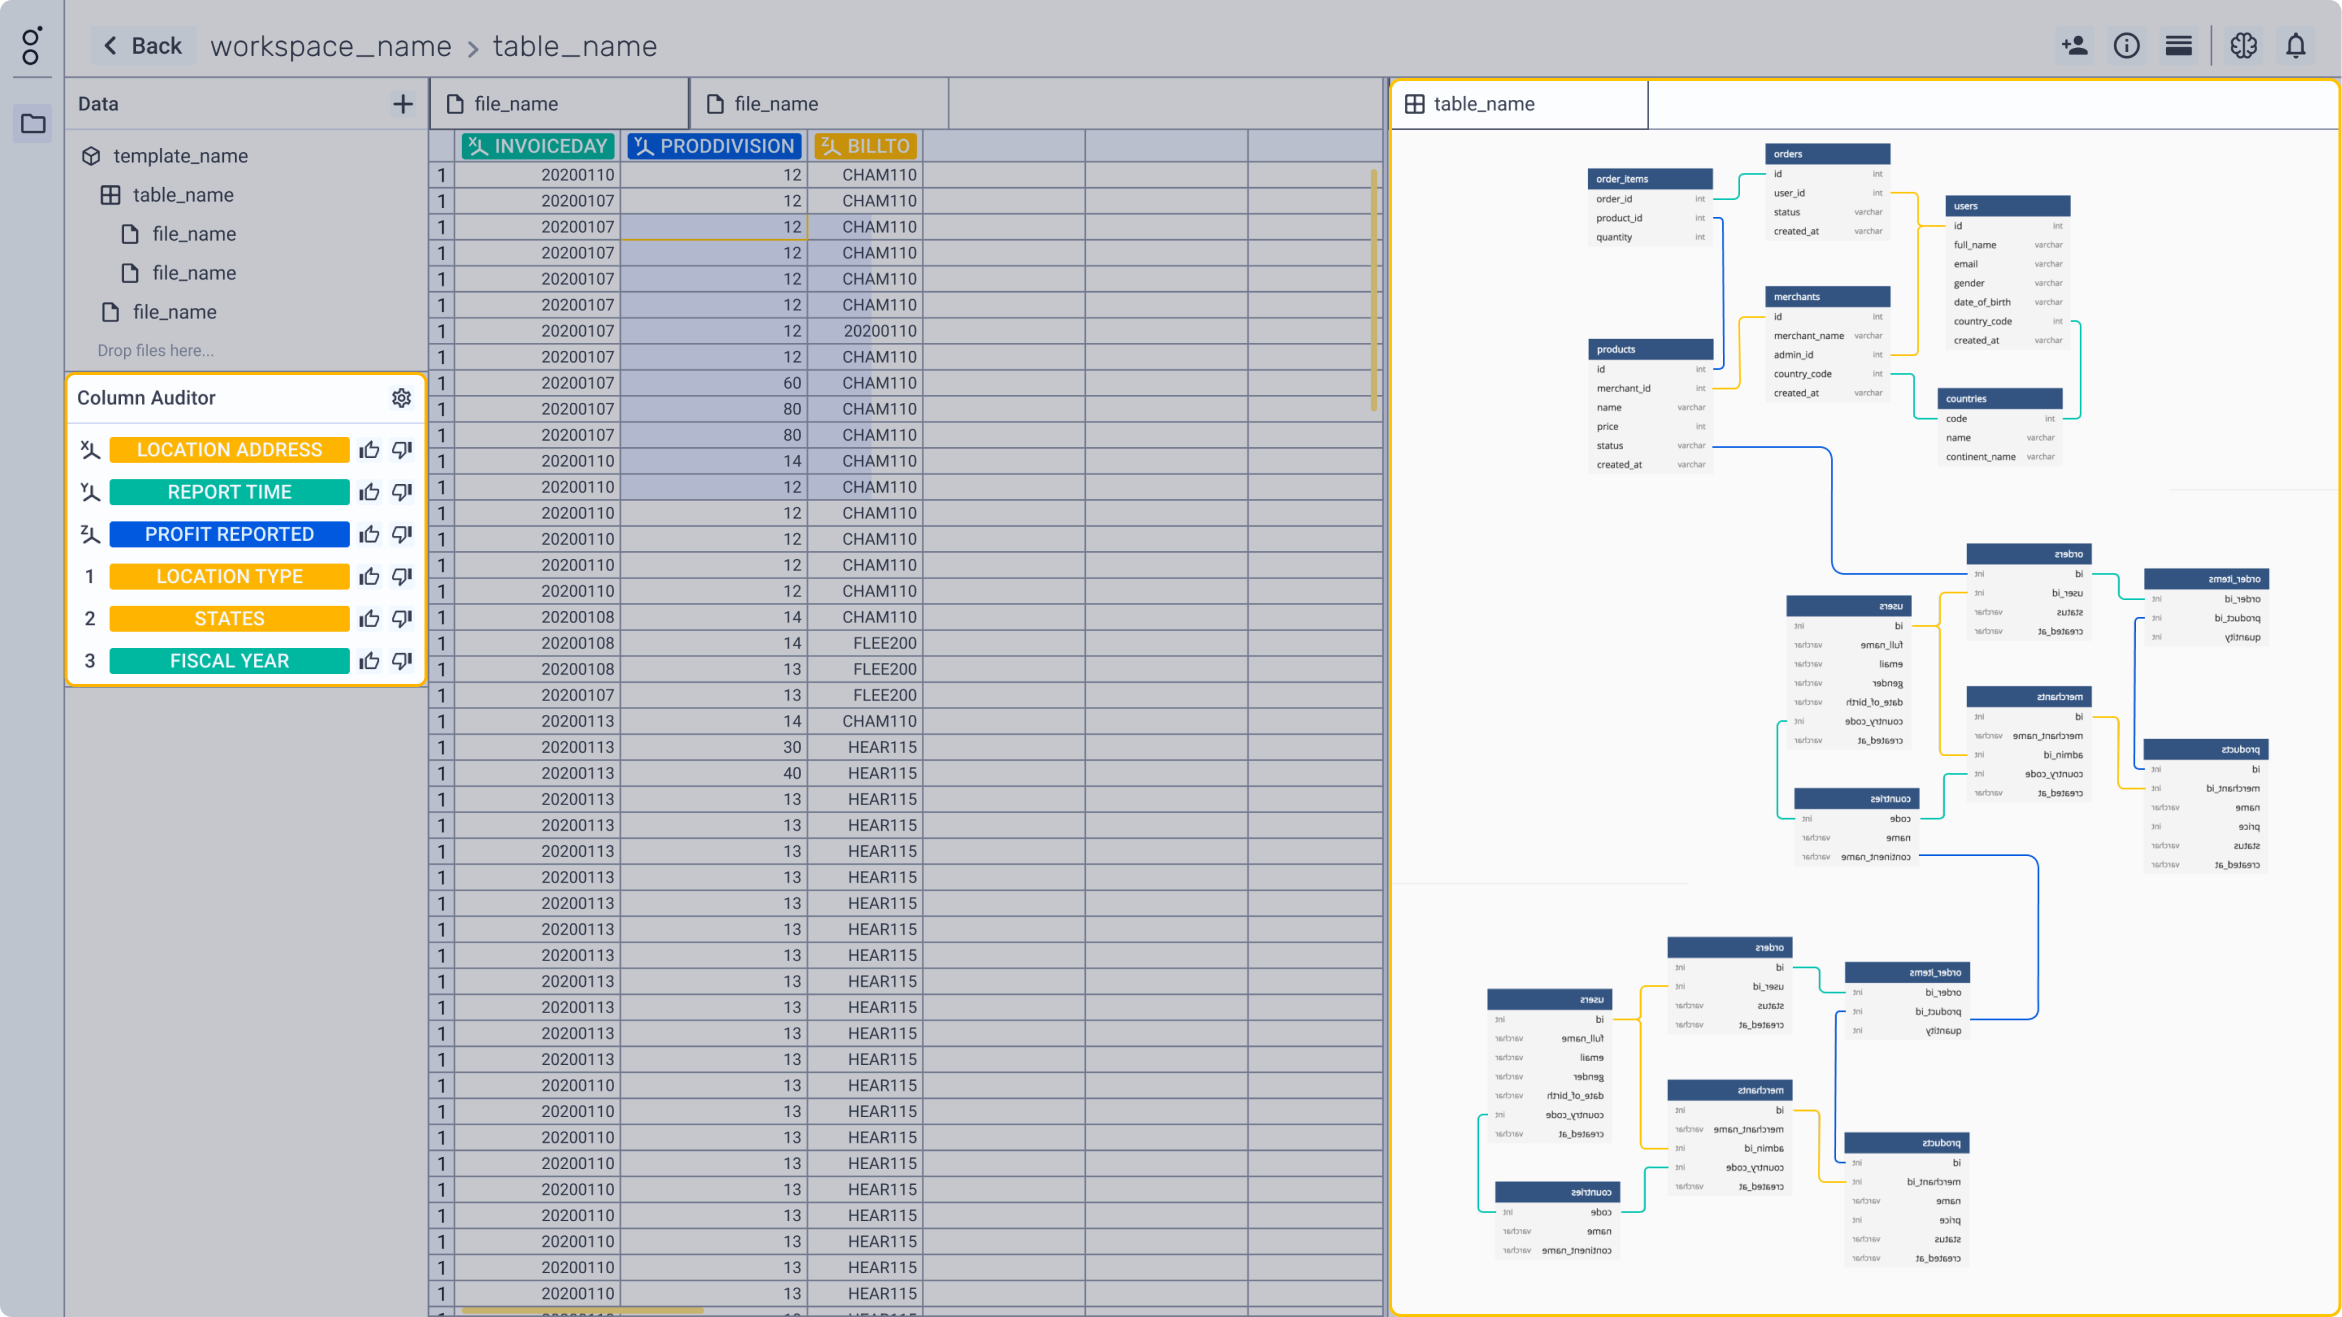Click the PRODDIVISION cell with value 40
This screenshot has width=2342, height=1317.
point(713,773)
